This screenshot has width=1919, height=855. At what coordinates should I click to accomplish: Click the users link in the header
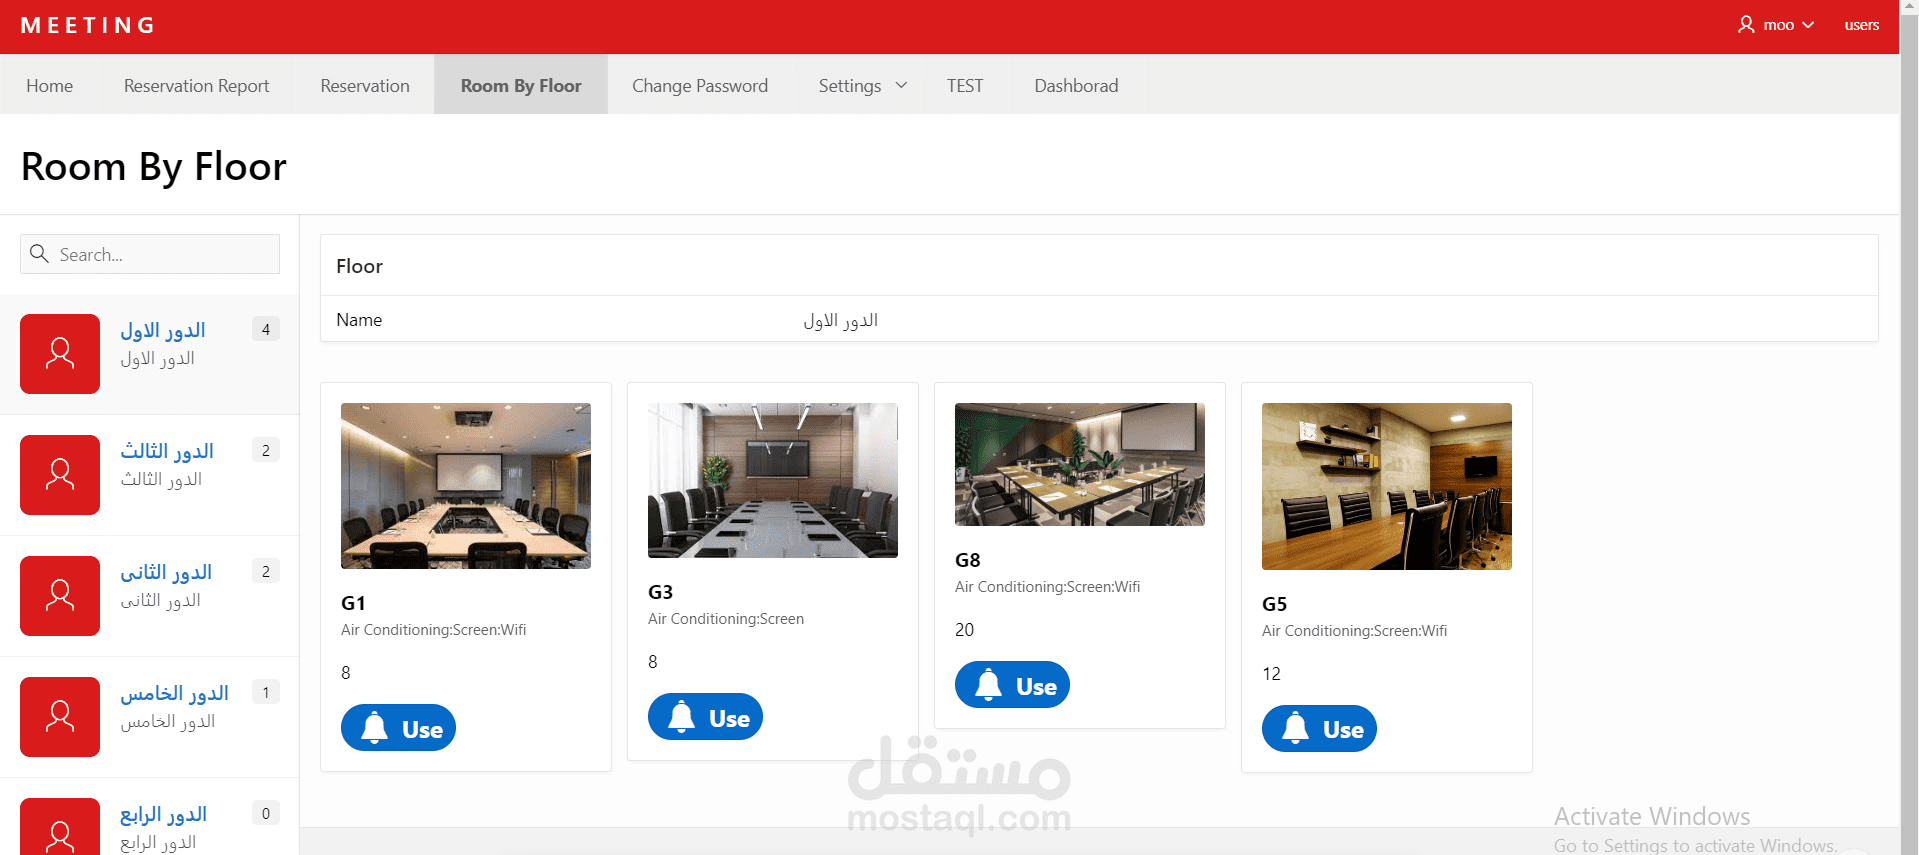(1861, 25)
